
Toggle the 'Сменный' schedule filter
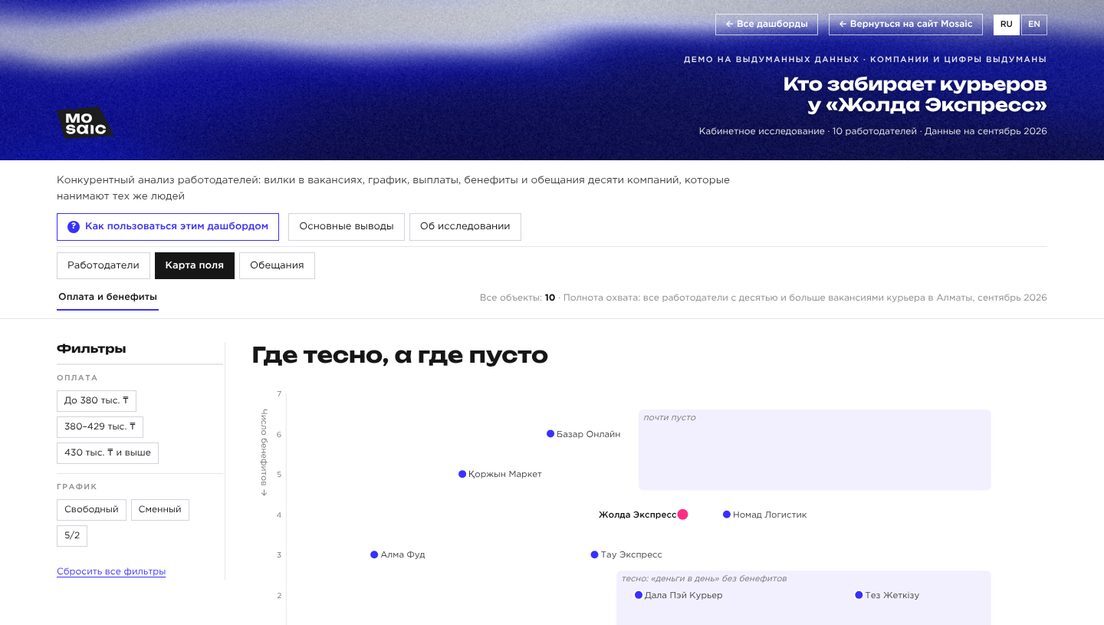(x=160, y=510)
